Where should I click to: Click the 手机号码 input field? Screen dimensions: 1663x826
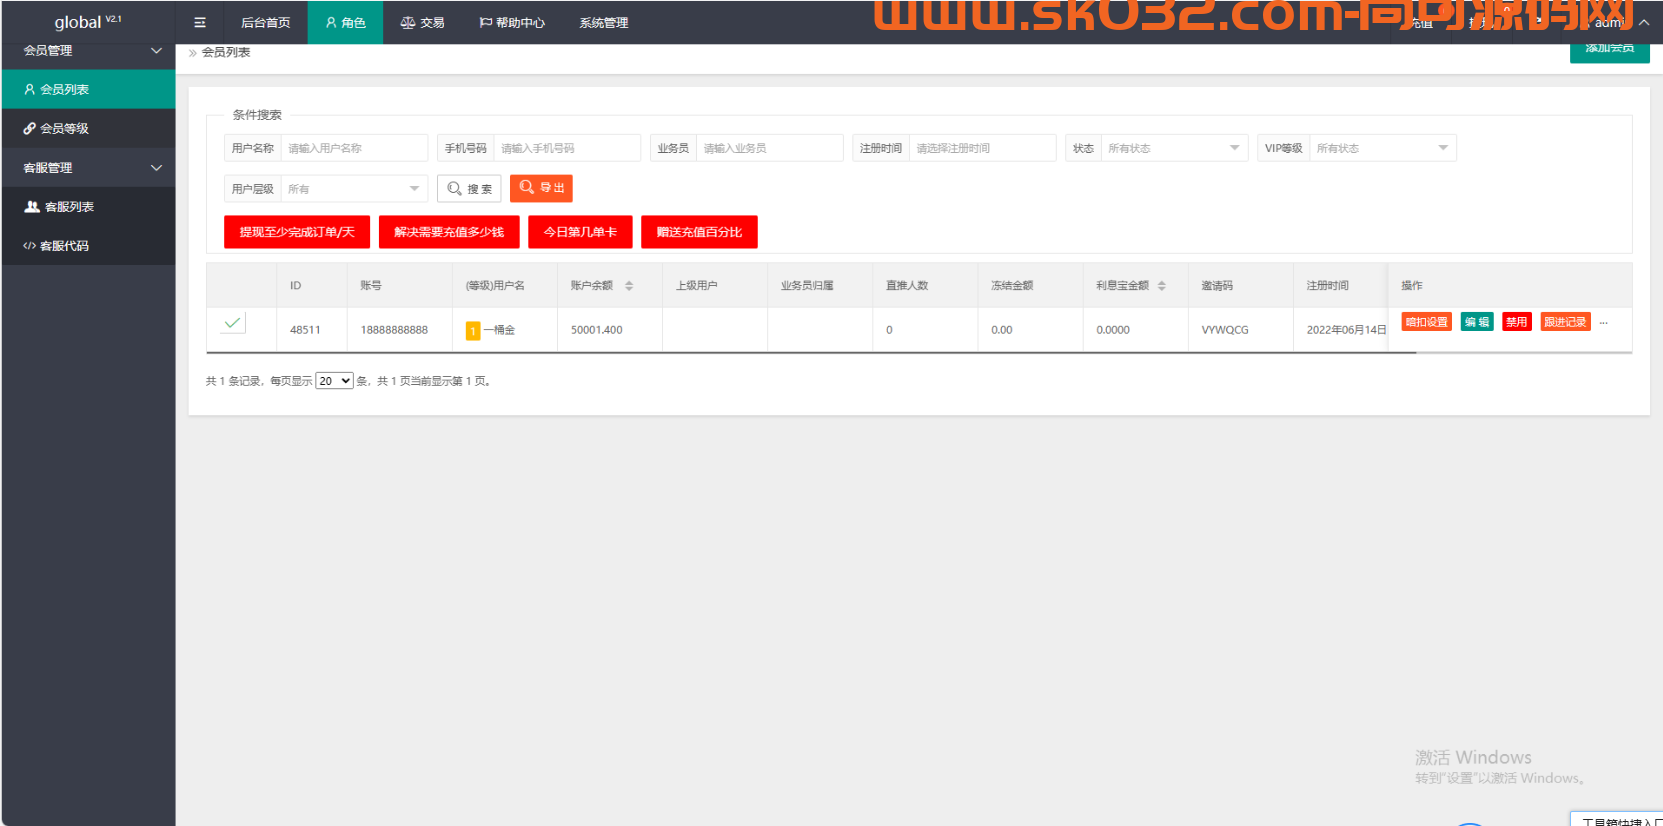567,148
